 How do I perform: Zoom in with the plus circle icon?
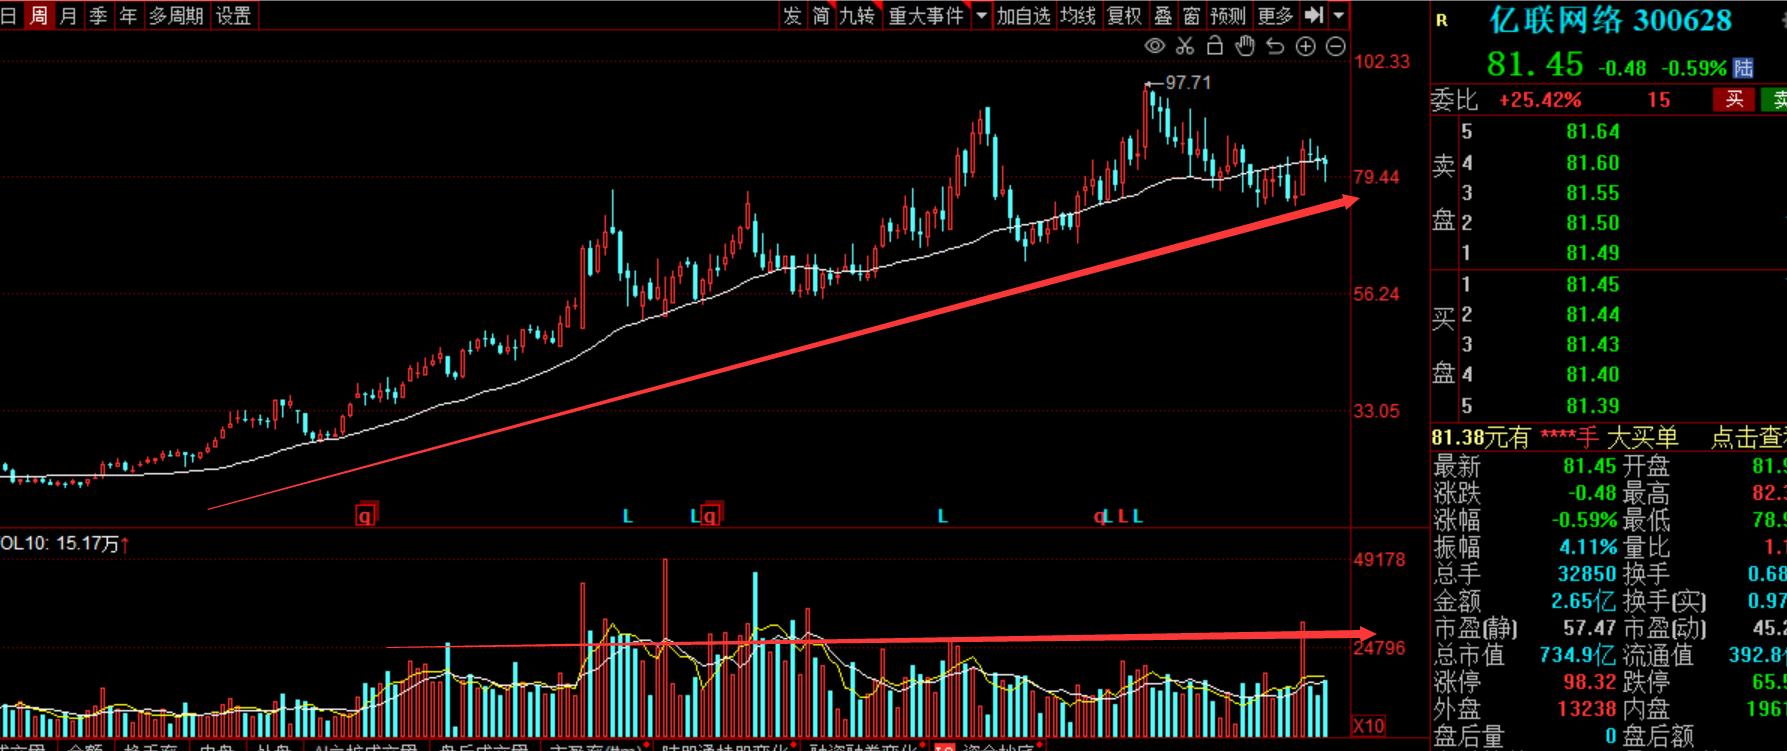click(1306, 46)
